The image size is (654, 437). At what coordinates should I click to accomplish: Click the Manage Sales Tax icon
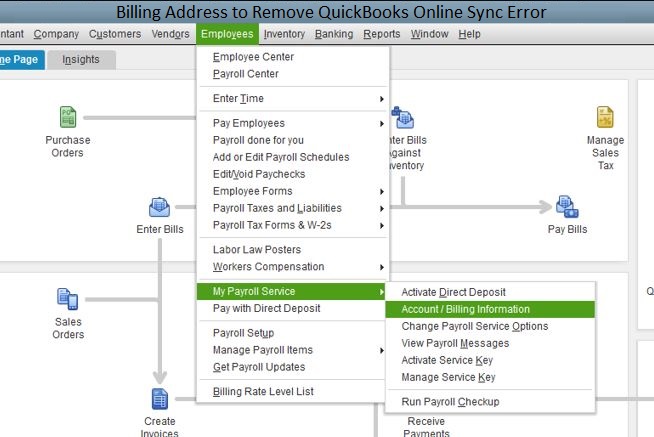pos(605,117)
